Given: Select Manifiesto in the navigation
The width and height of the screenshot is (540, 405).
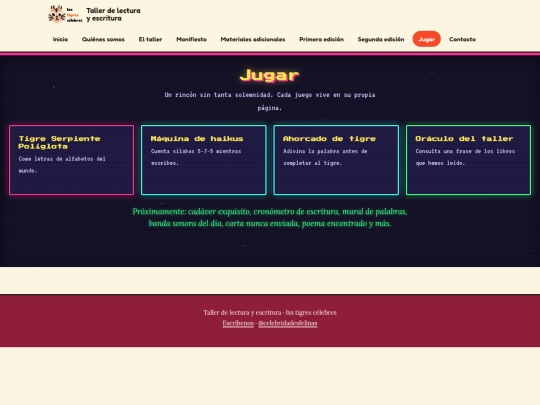Looking at the screenshot, I should [191, 39].
